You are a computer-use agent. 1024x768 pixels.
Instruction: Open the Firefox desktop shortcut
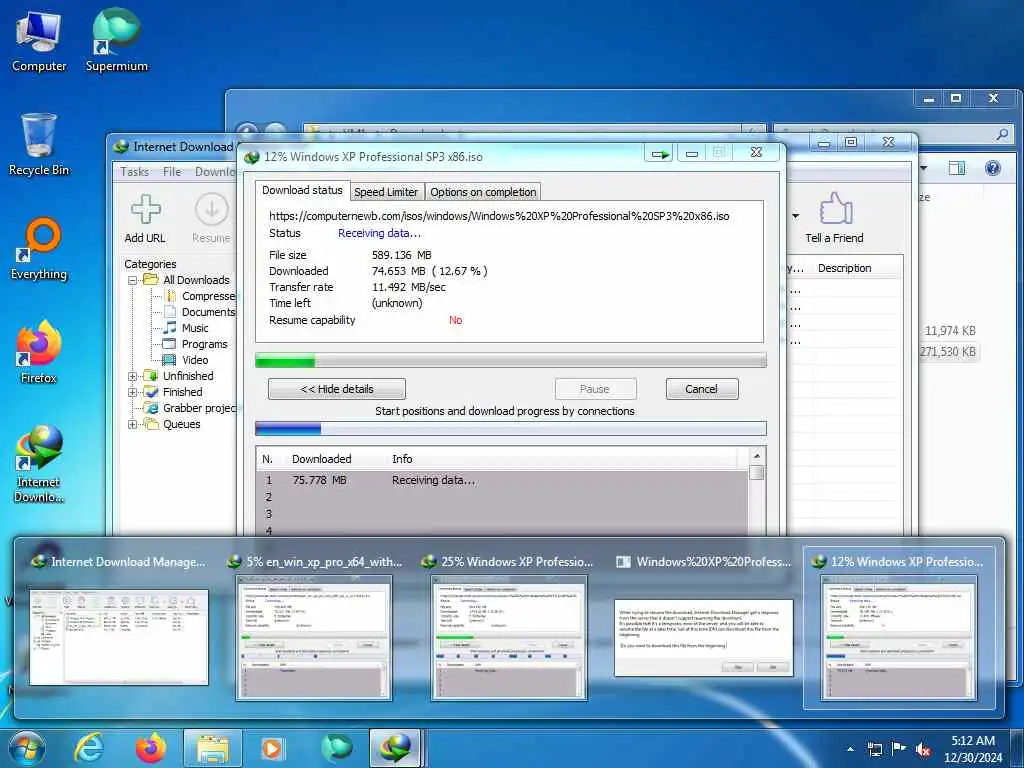[x=39, y=353]
